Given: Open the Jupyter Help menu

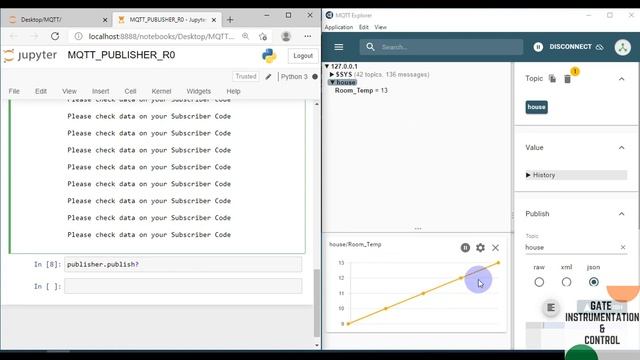Looking at the screenshot, I should 233,91.
